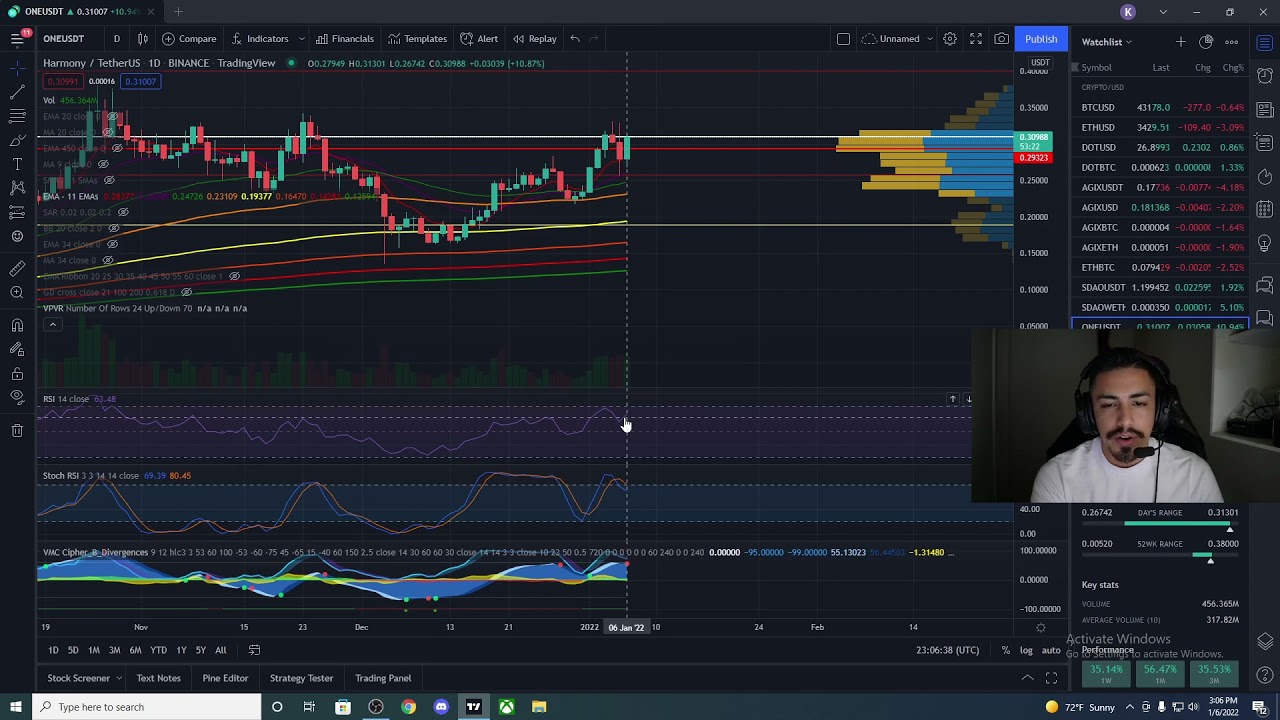
Task: Toggle stay in drawing mode
Action: click(17, 349)
